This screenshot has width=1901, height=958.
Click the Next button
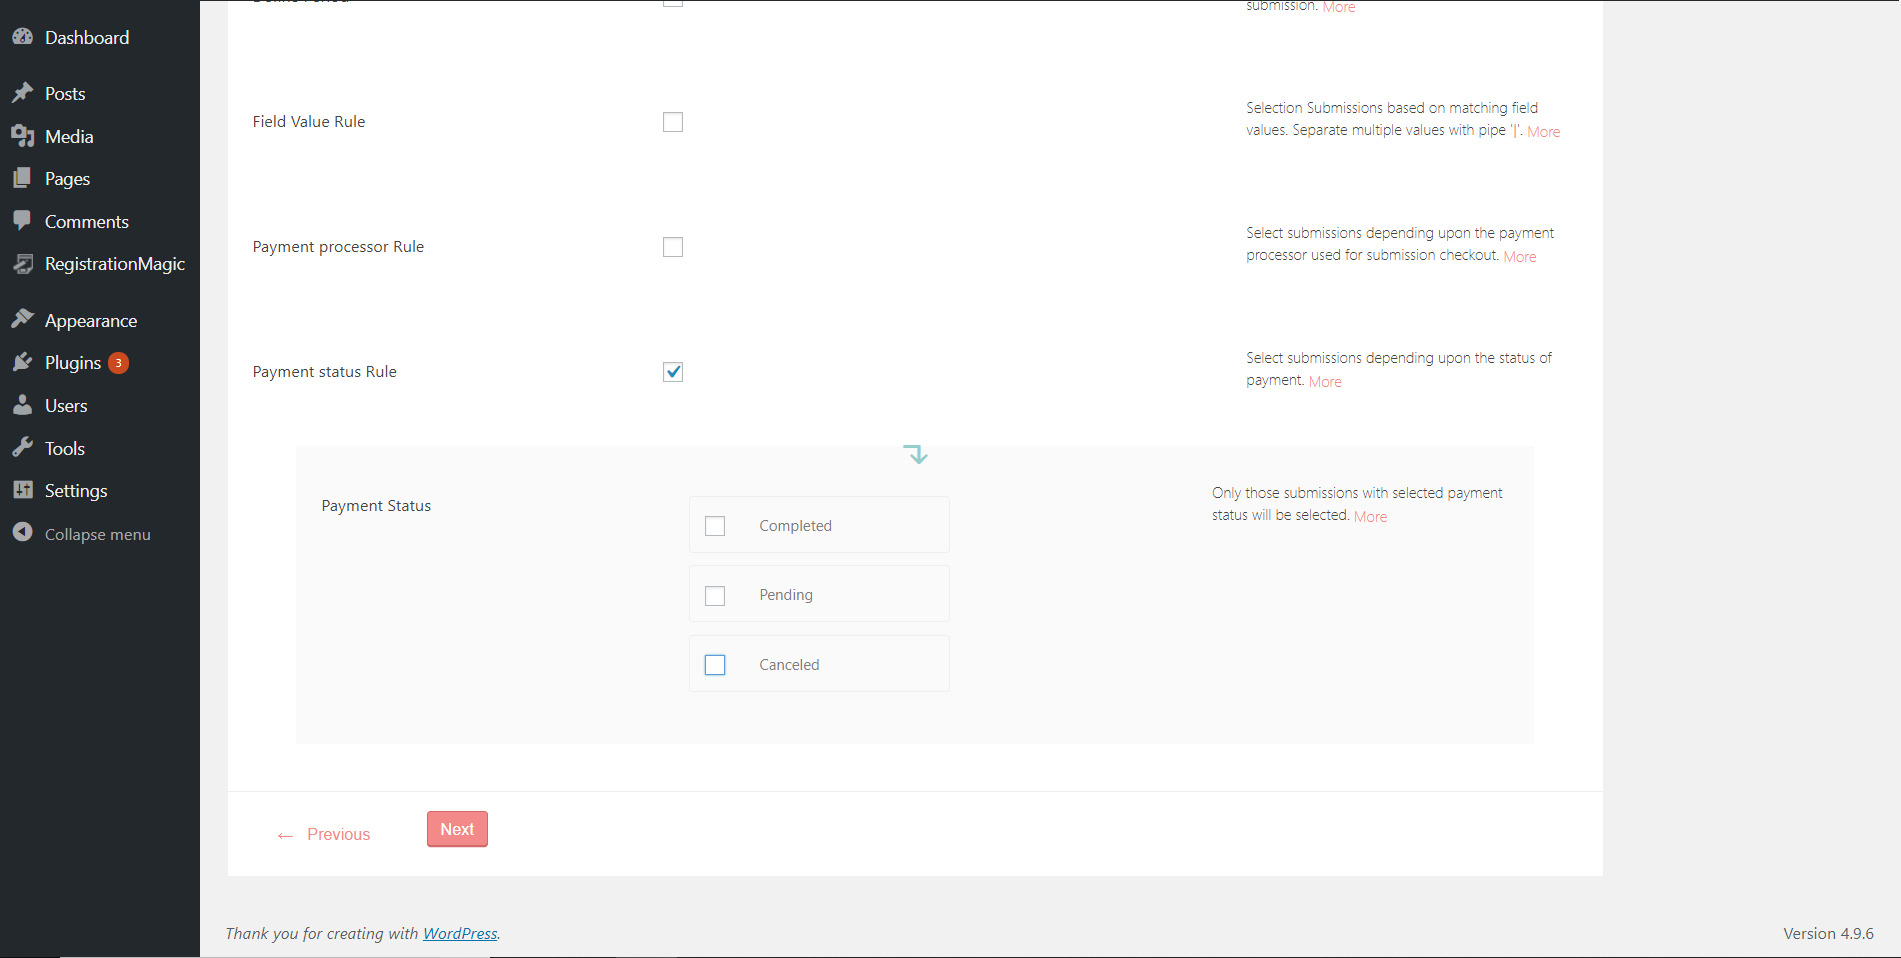(x=457, y=829)
